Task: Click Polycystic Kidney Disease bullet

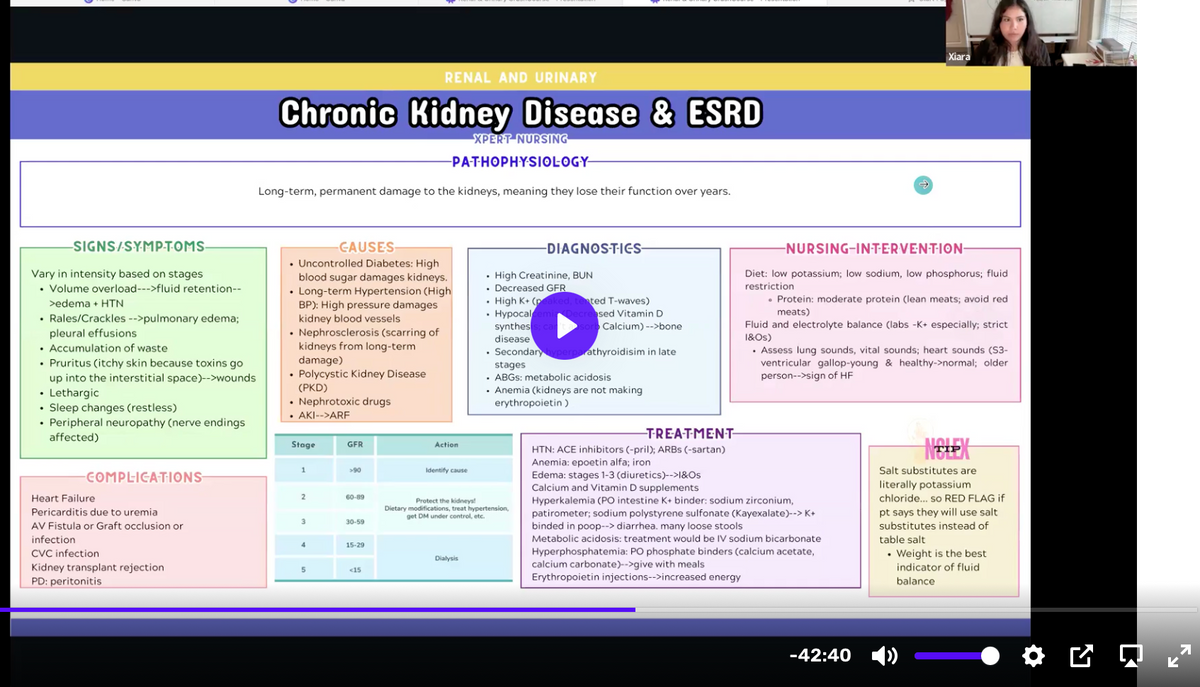Action: 362,380
